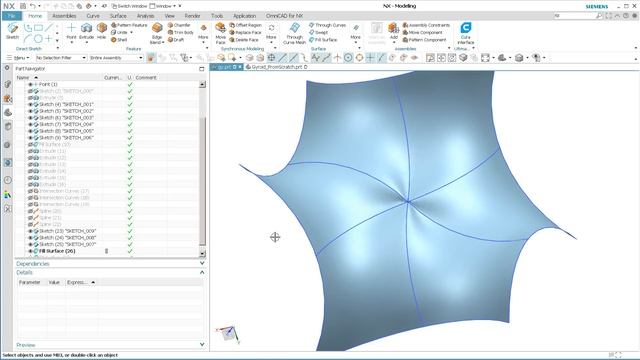Screen dimensions: 640x360
Task: Show the hidden Fill Surface (10)
Action: pyautogui.click(x=30, y=144)
